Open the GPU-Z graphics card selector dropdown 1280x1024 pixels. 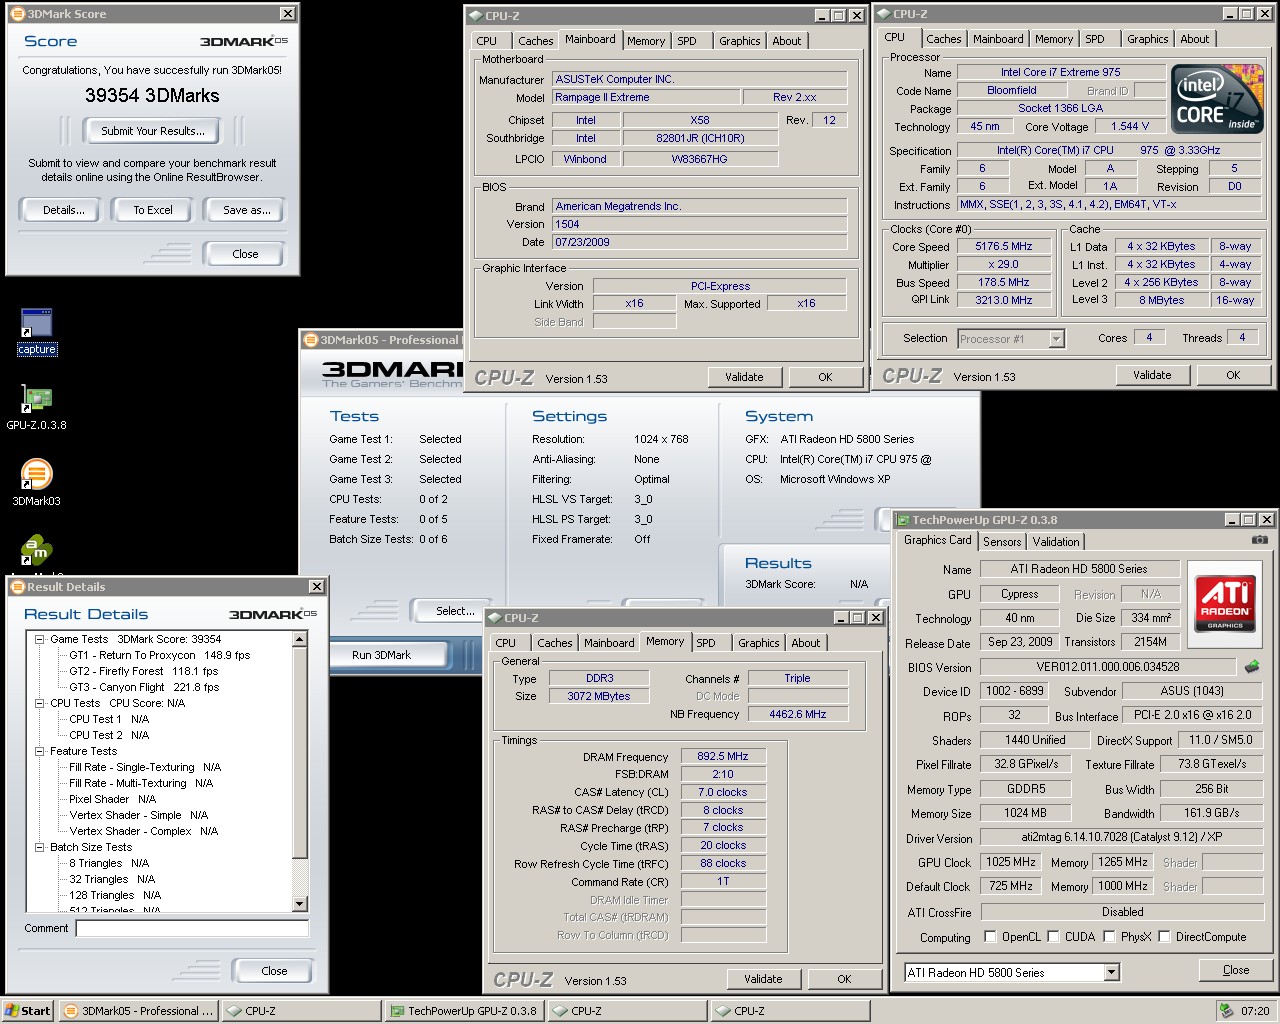click(x=1111, y=972)
